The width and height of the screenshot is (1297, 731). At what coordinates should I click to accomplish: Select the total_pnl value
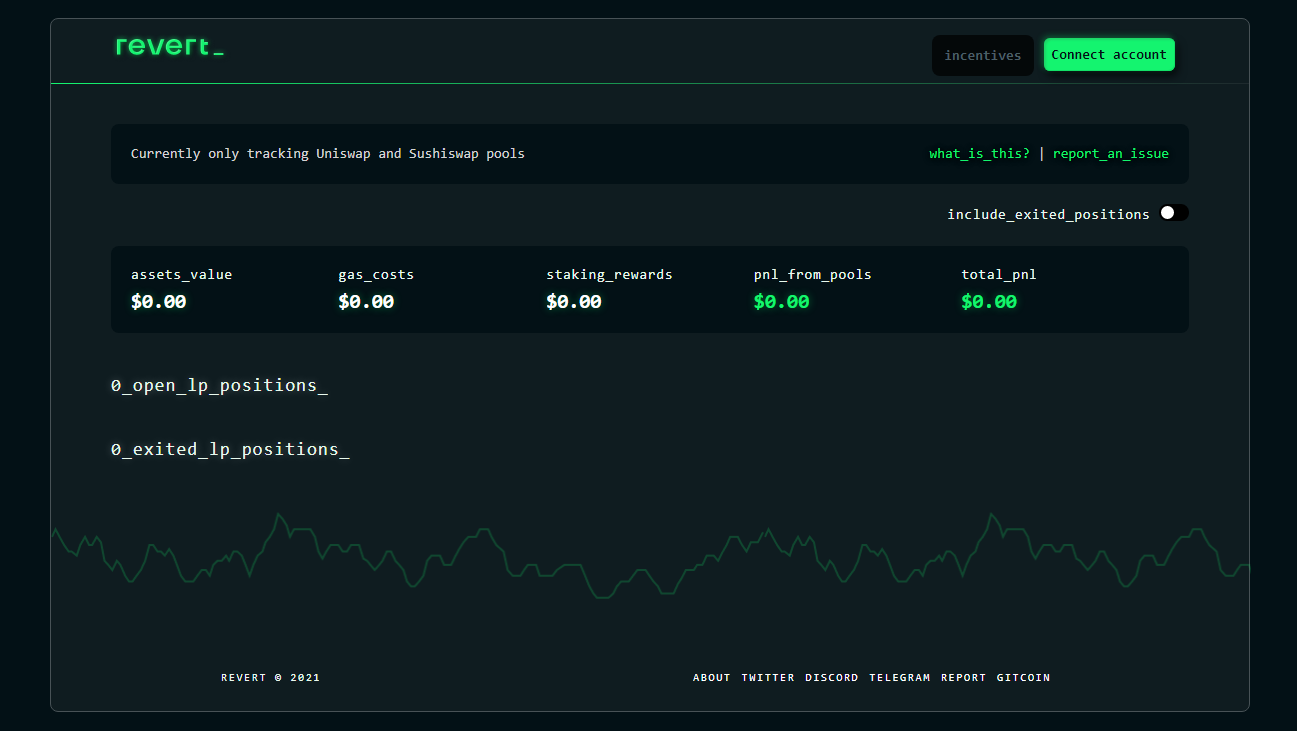[x=989, y=302]
